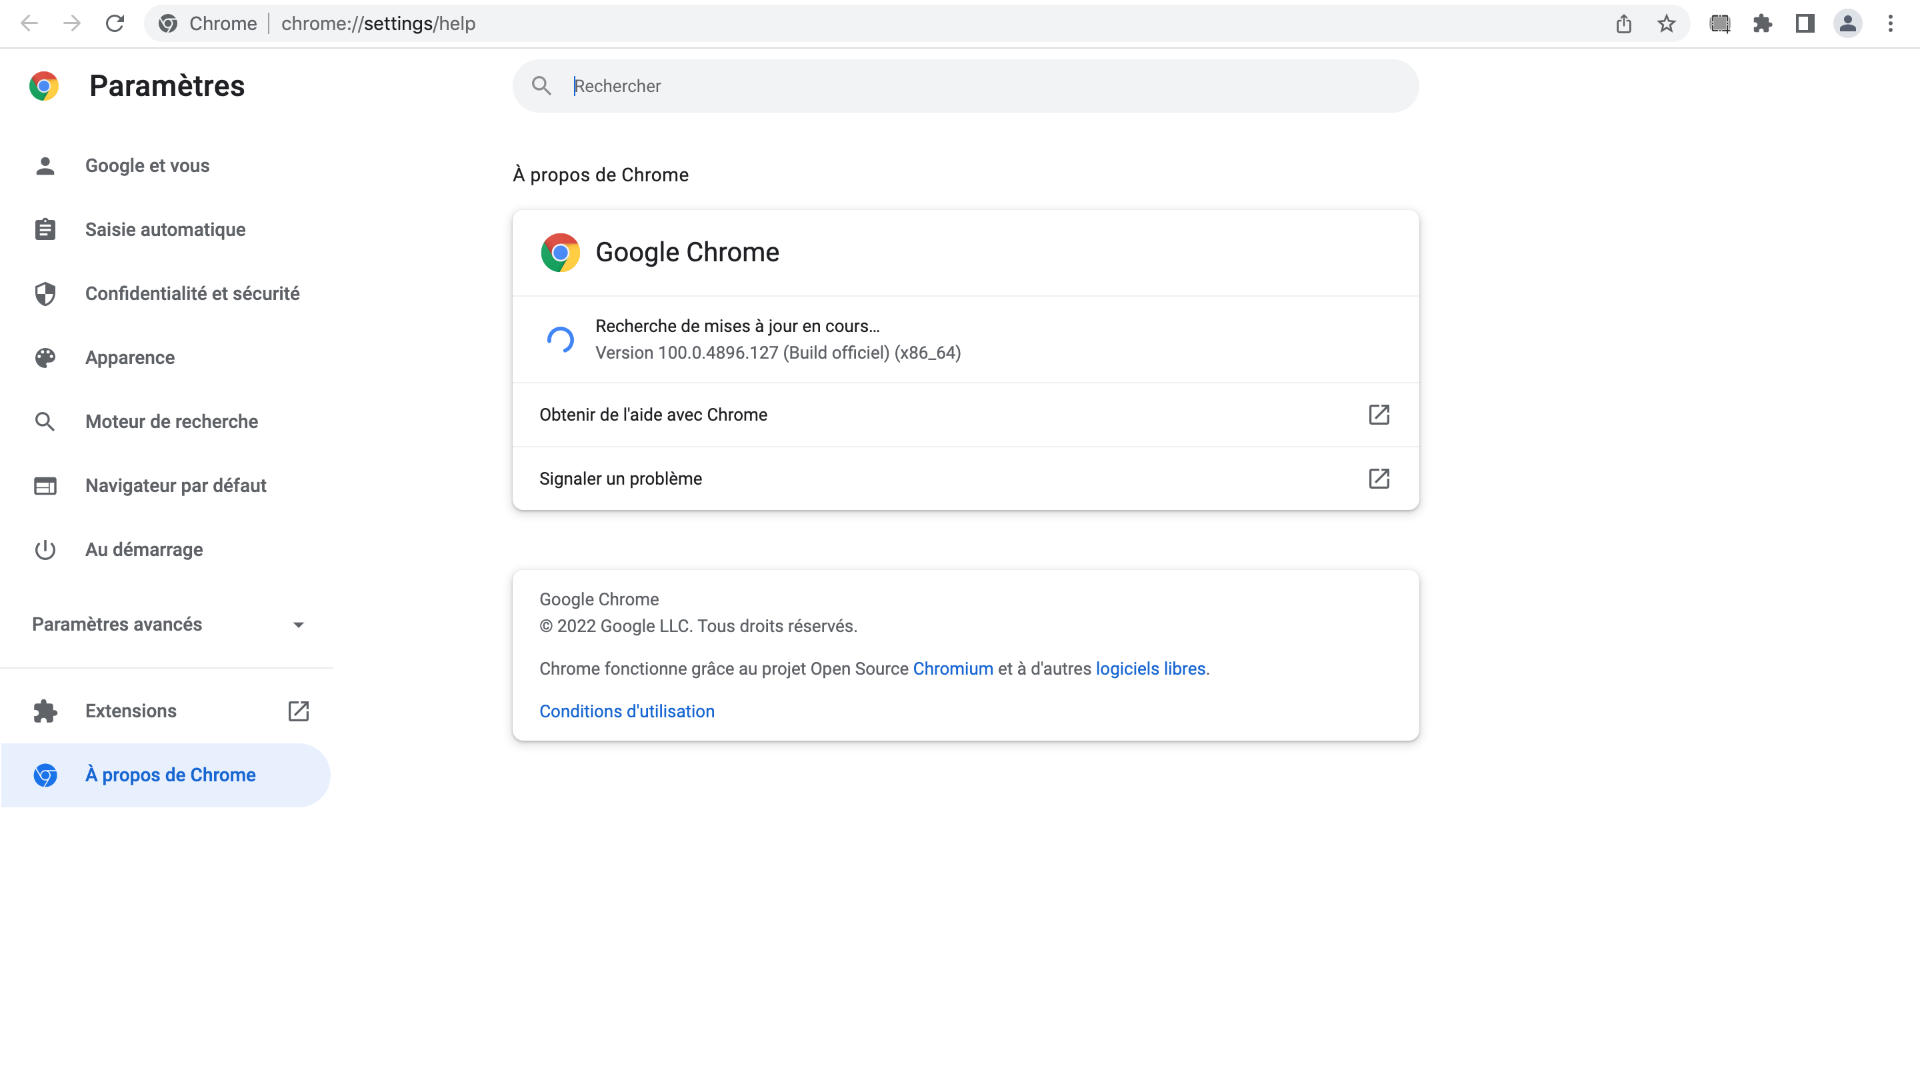Toggle the side panel icon

pos(1805,23)
